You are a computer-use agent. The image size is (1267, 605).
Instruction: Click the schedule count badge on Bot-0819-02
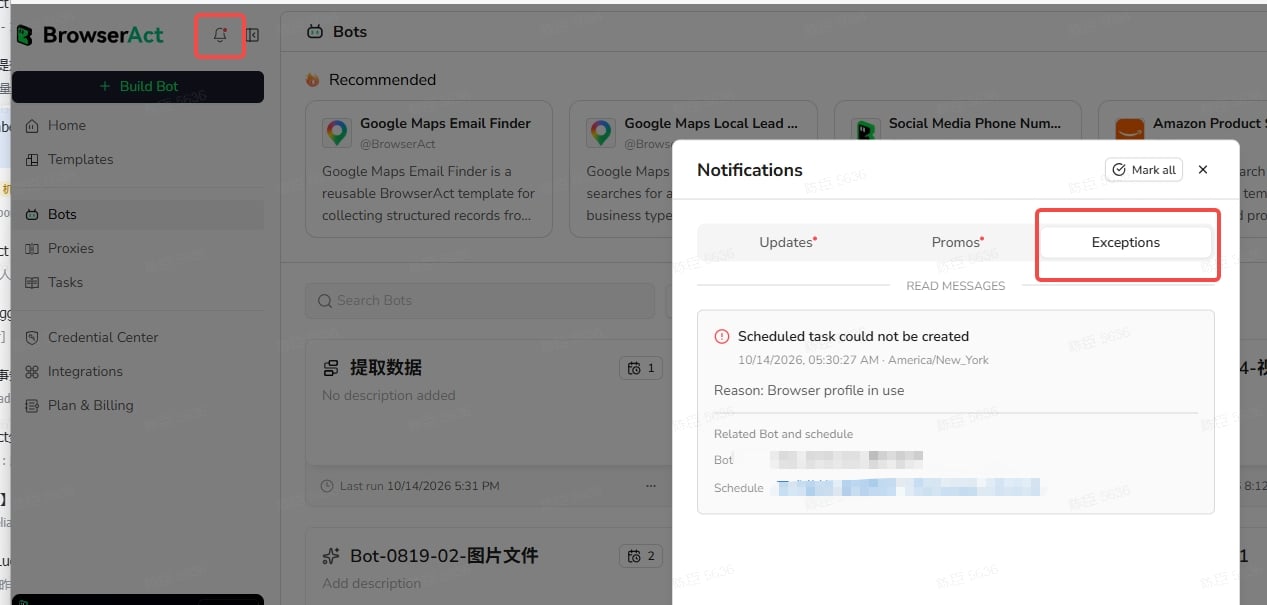pos(641,556)
